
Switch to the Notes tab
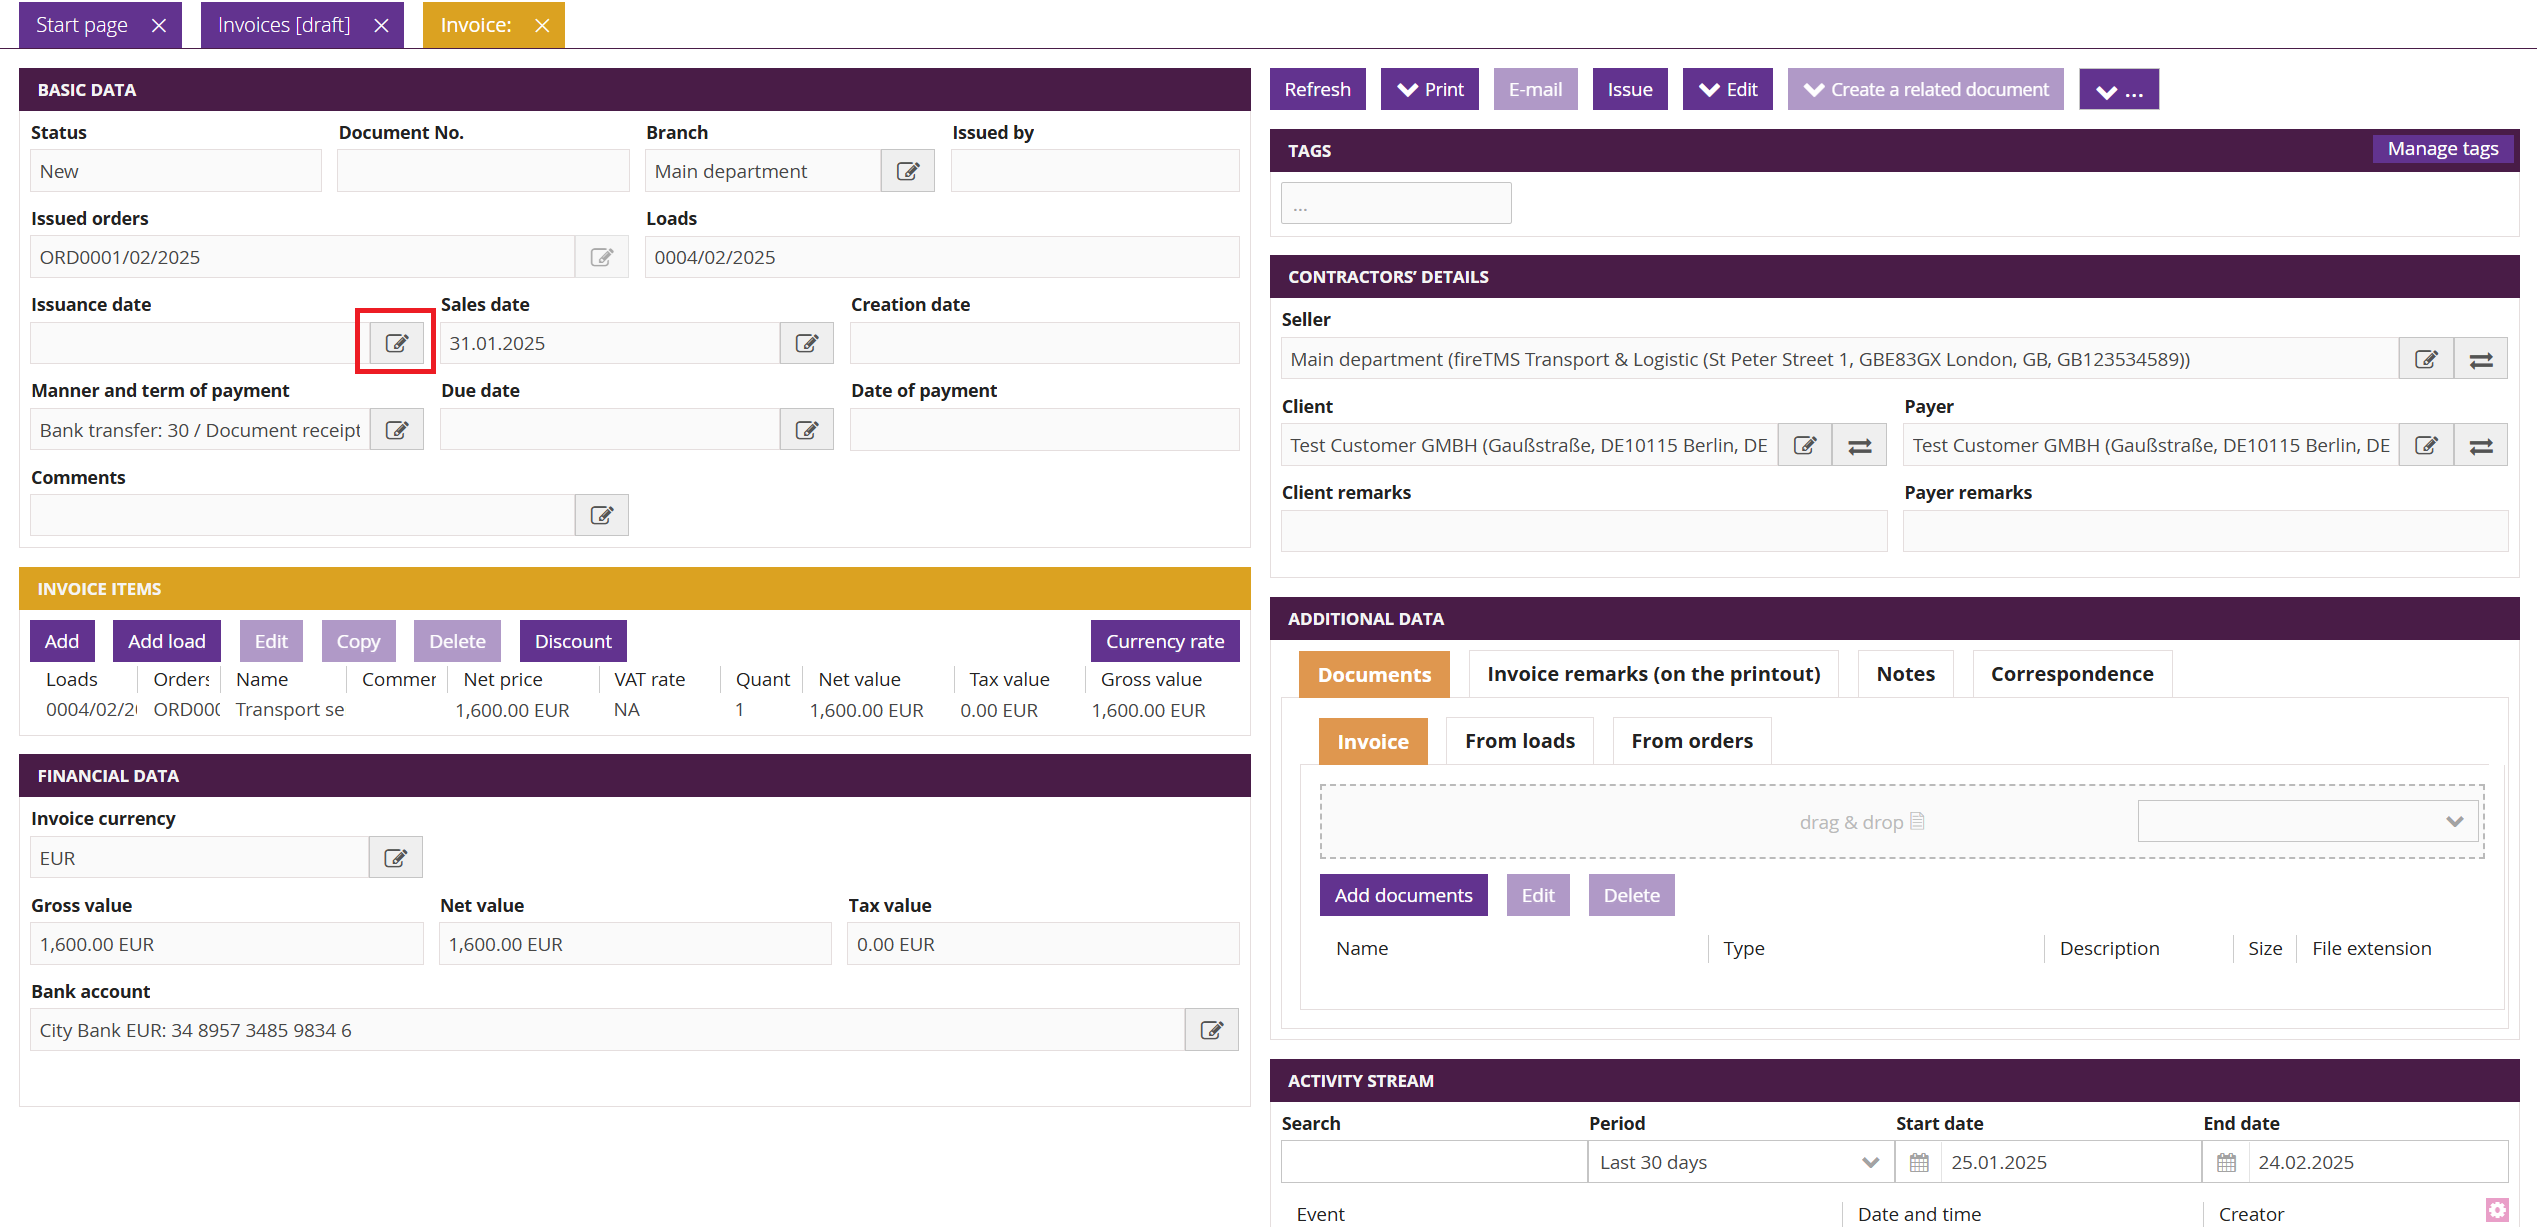(x=1905, y=674)
